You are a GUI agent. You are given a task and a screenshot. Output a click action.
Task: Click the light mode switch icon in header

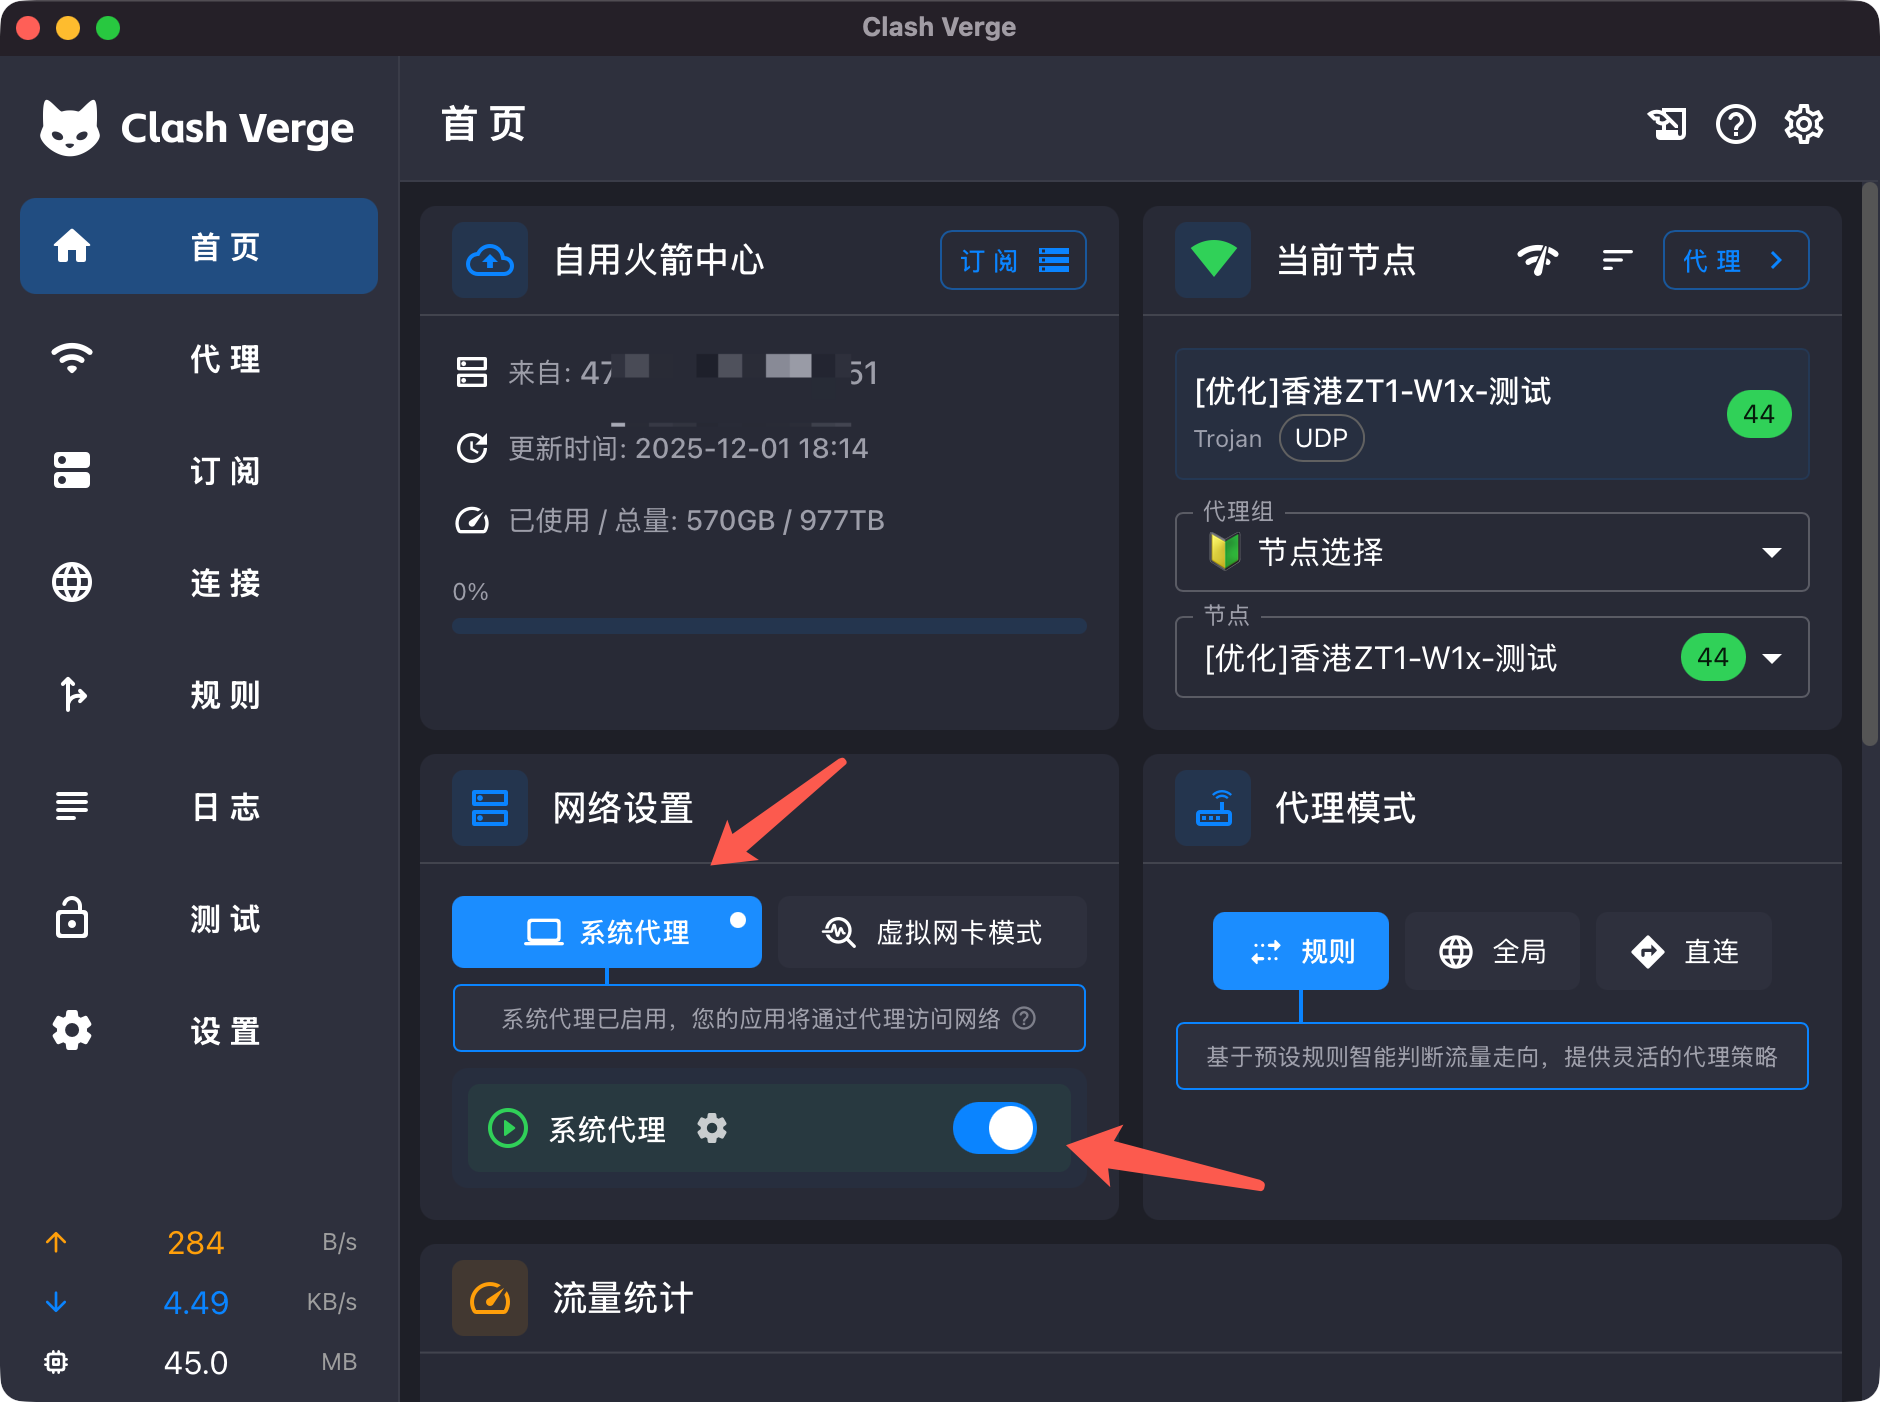(x=1666, y=124)
